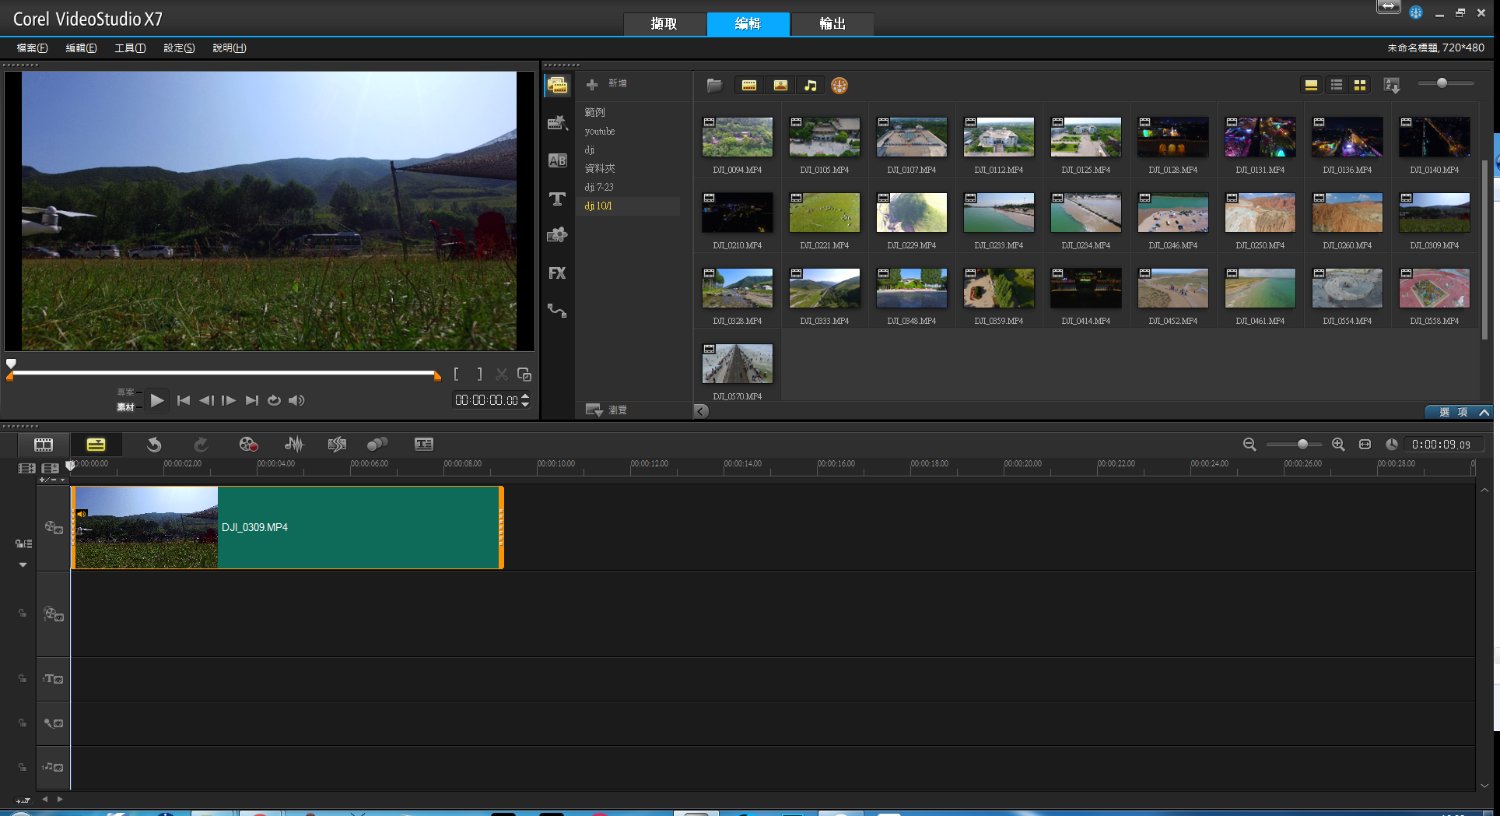Expand the track list down arrow

(23, 565)
